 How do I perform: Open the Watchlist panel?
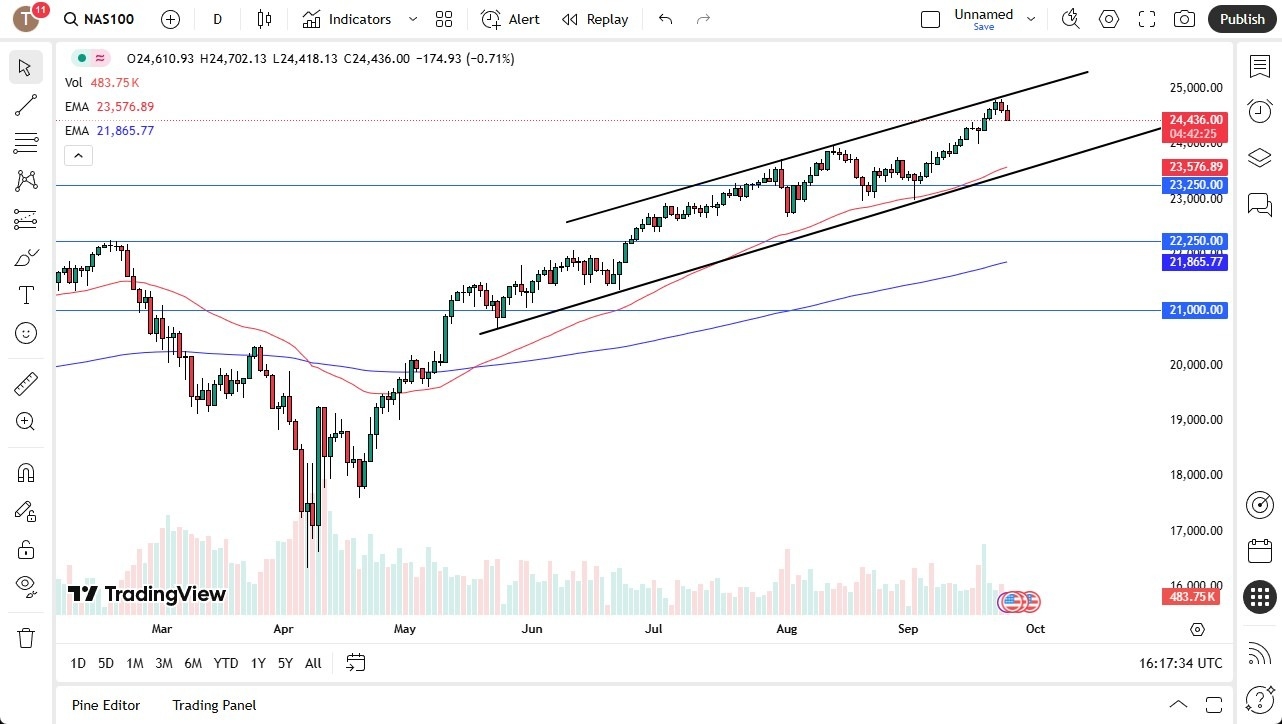tap(1259, 65)
